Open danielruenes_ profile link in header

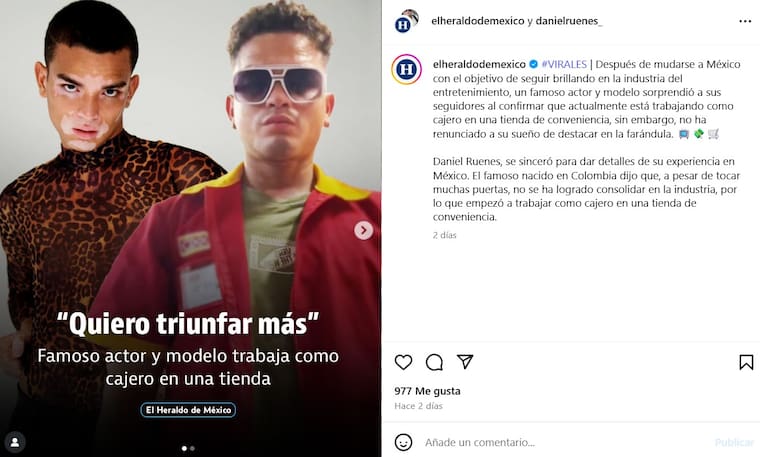pyautogui.click(x=569, y=21)
